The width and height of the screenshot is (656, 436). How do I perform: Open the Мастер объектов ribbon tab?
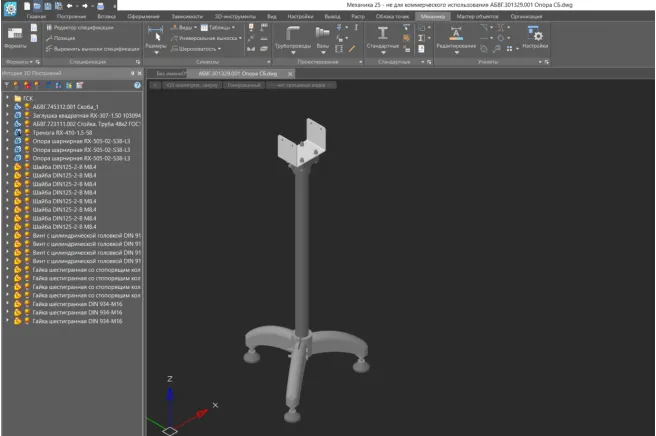475,17
